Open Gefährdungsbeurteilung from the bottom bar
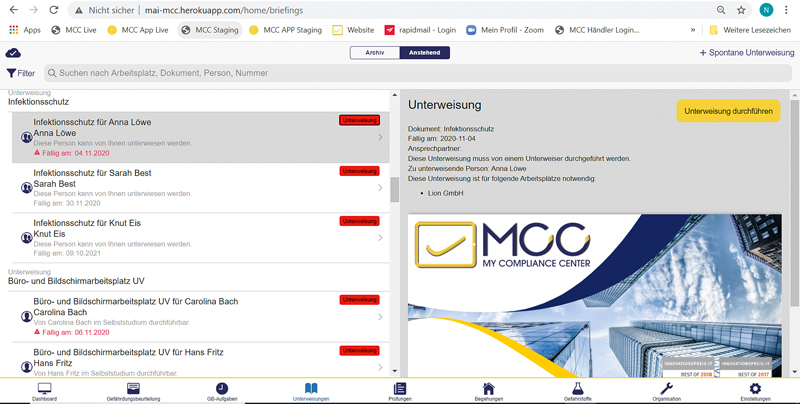800x404 pixels. click(133, 390)
